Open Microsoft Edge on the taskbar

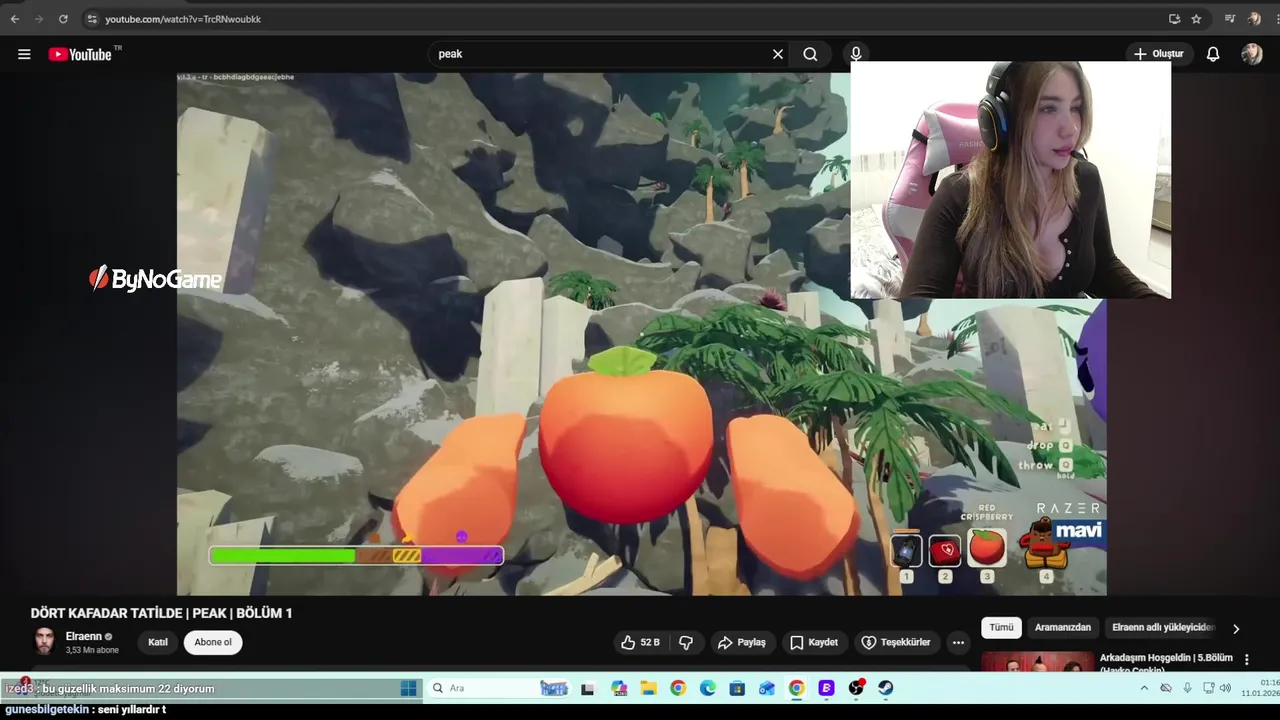708,688
